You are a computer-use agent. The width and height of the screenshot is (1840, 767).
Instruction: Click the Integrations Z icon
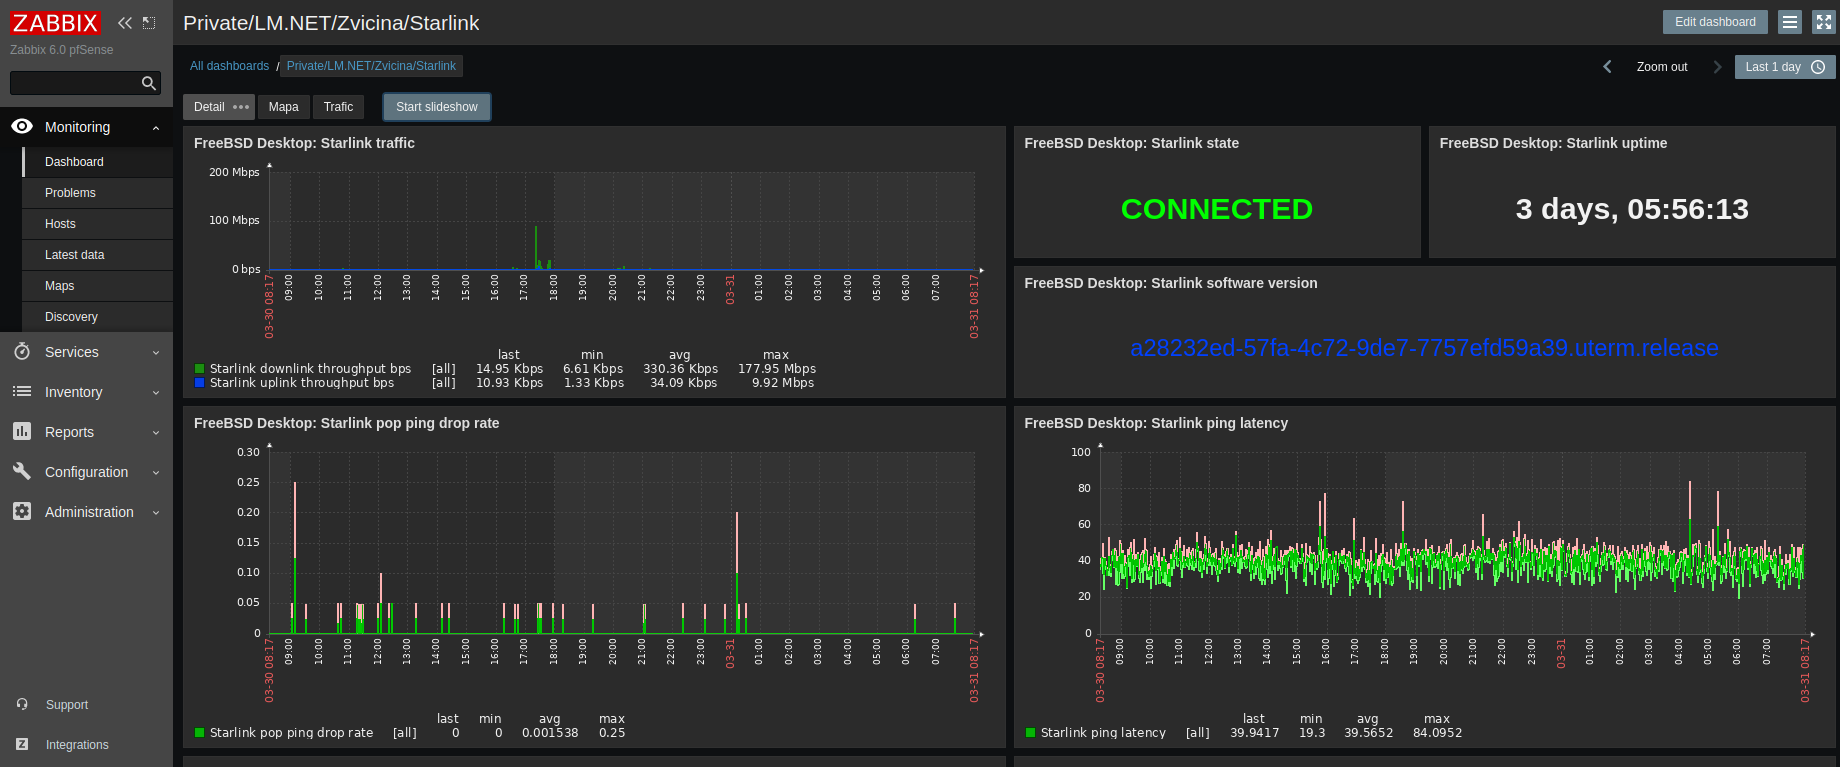pos(22,745)
